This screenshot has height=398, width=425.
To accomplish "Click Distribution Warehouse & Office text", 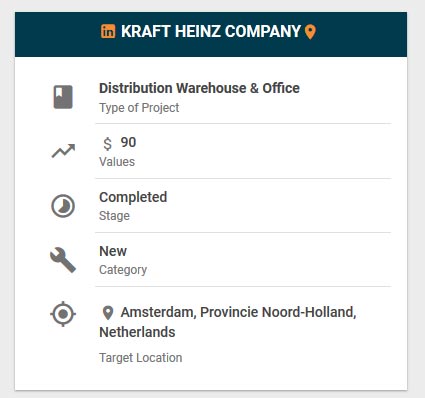I will click(199, 88).
